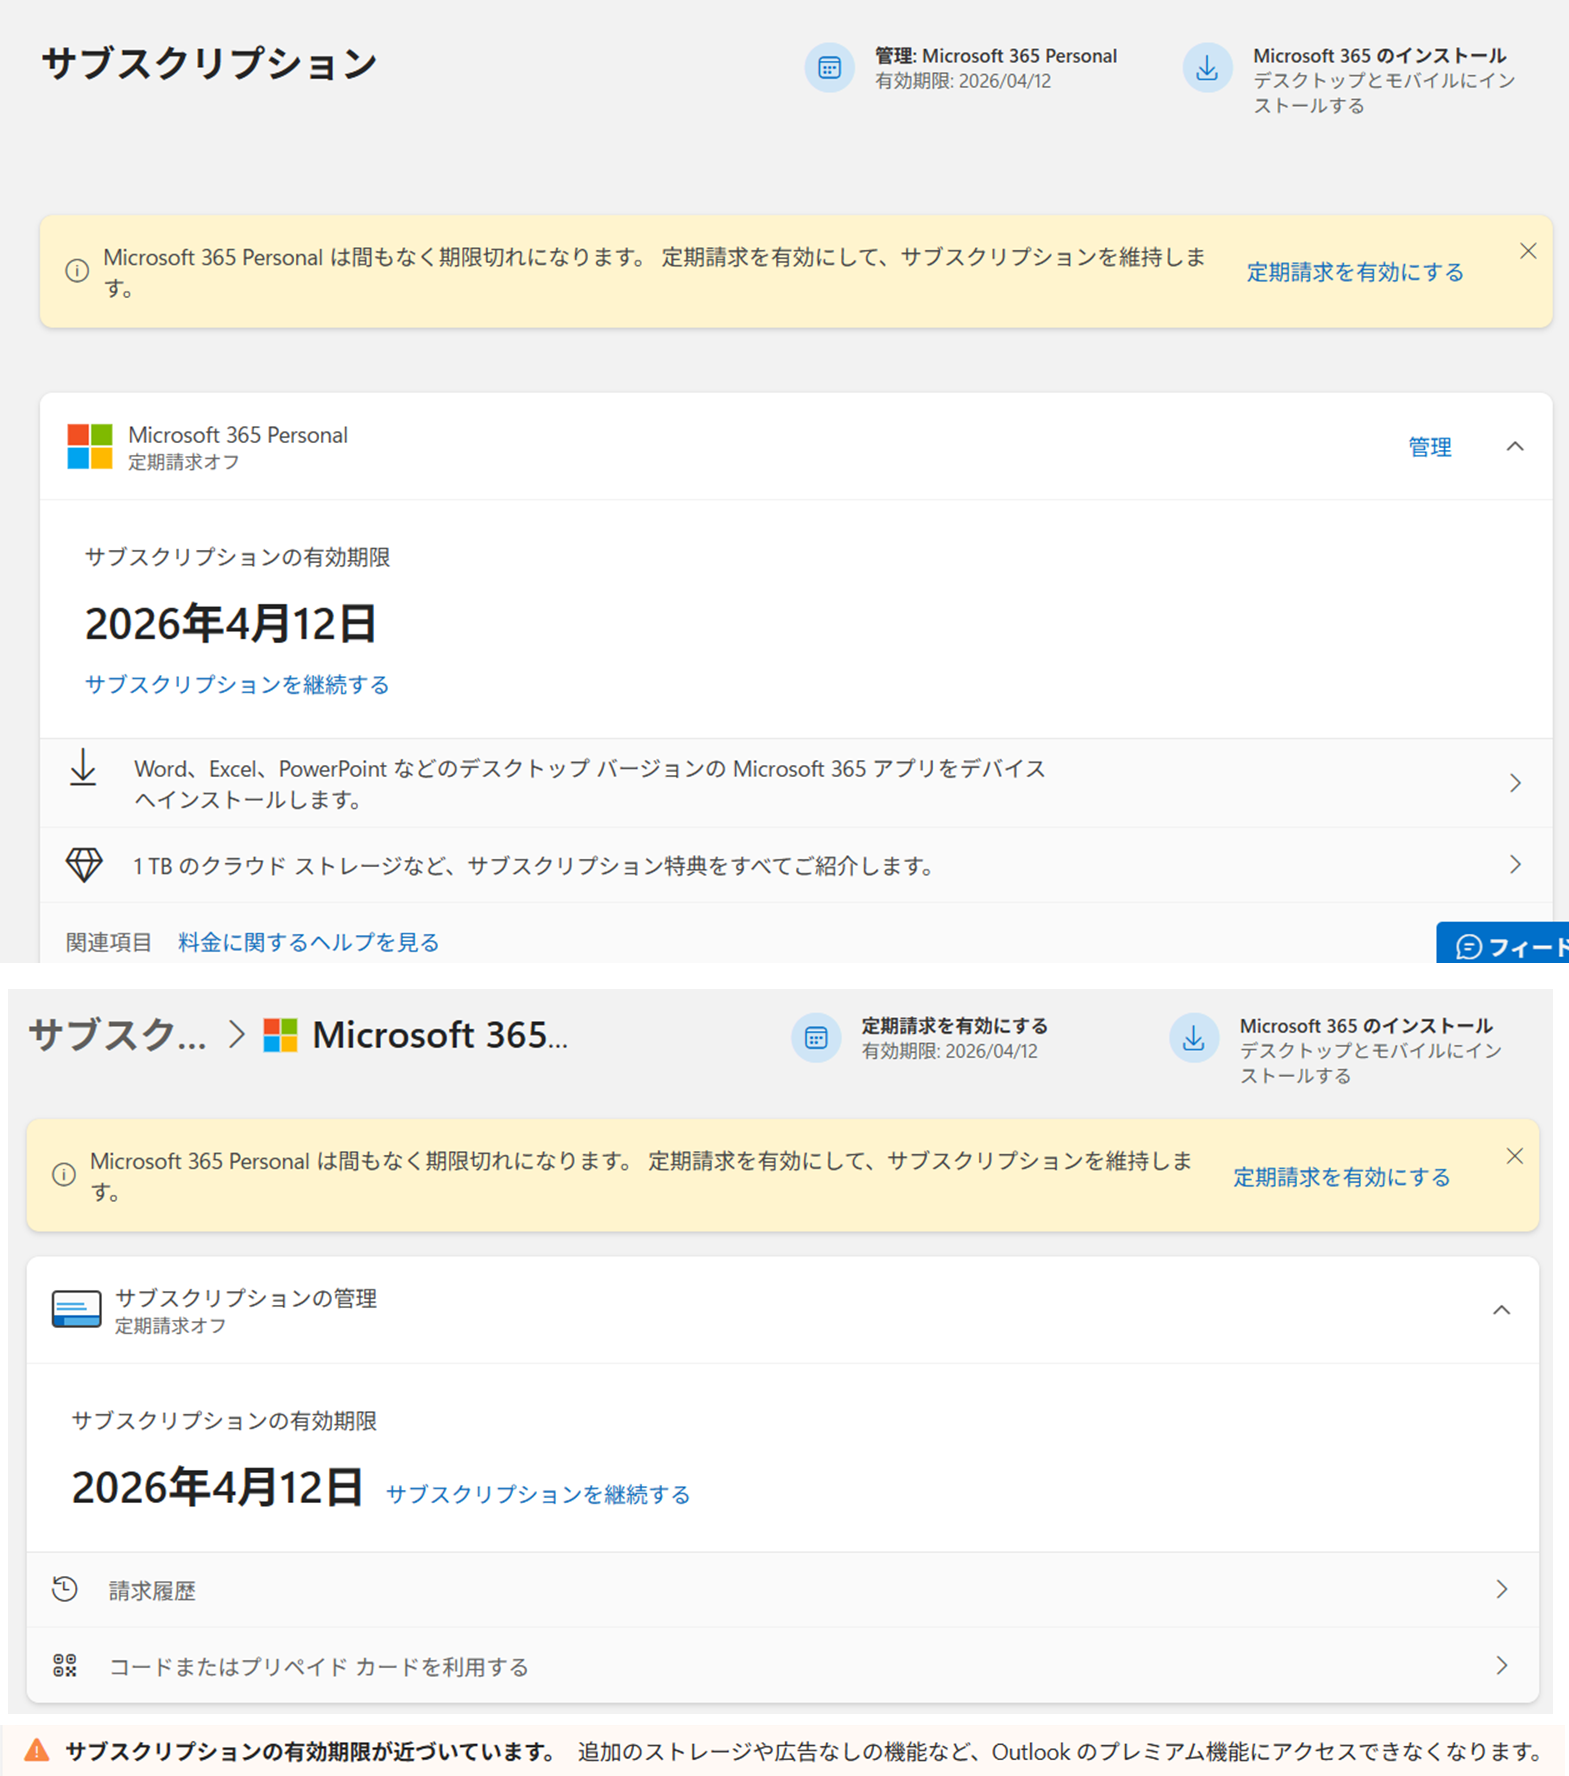This screenshot has width=1569, height=1776.
Task: Expand chevron on desktop apps install row
Action: [x=1515, y=783]
